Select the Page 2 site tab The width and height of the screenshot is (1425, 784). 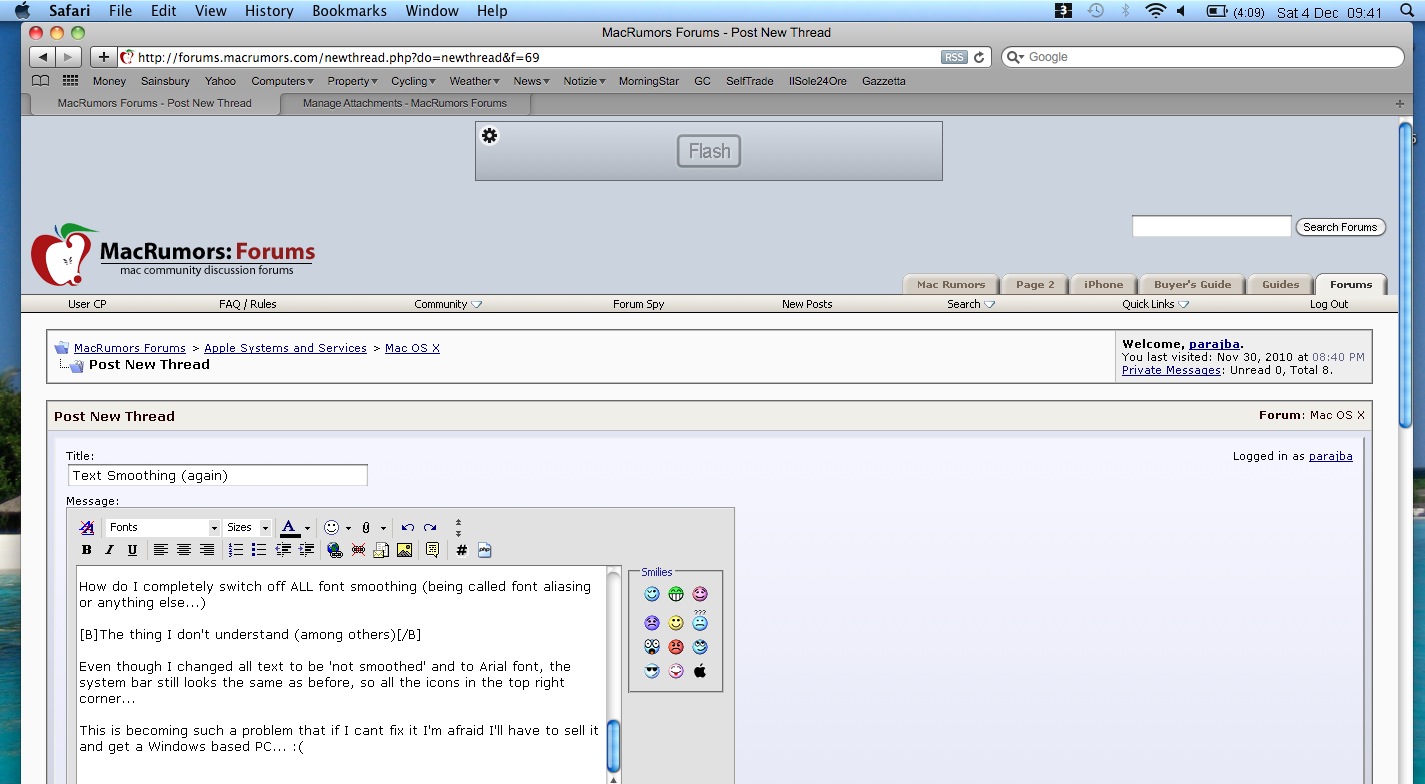[1035, 284]
